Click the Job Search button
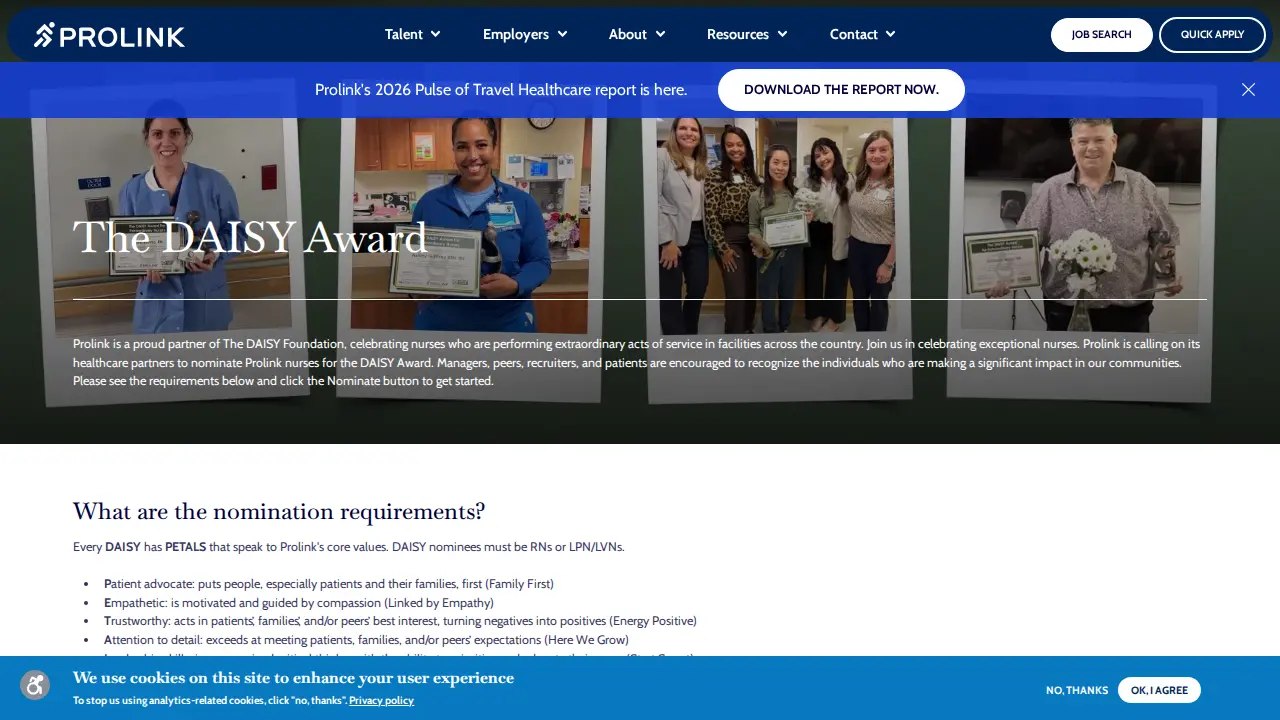This screenshot has height=720, width=1280. click(x=1102, y=35)
